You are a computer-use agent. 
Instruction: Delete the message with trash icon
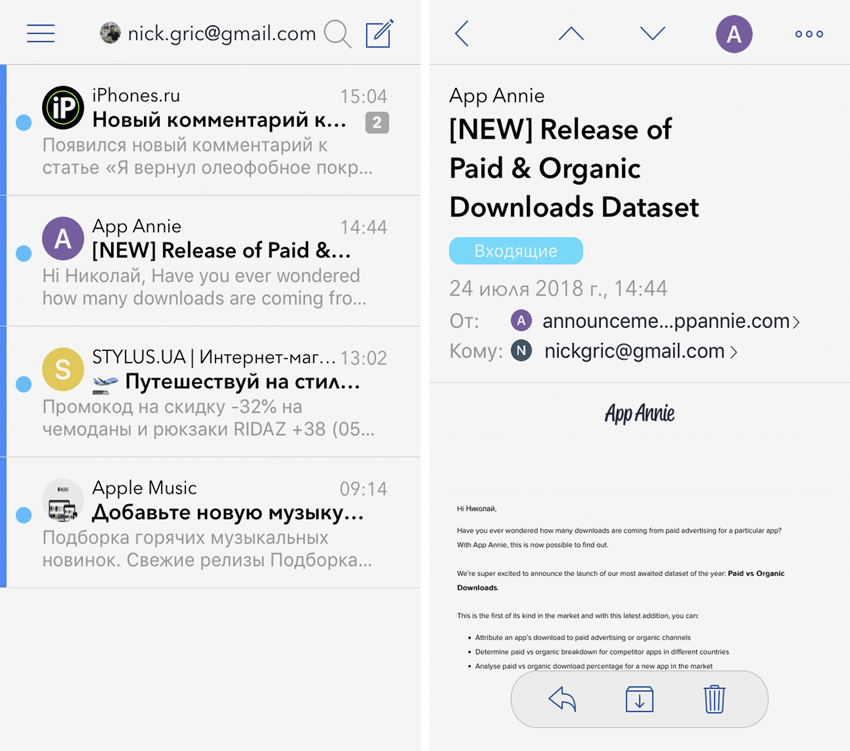tap(714, 698)
